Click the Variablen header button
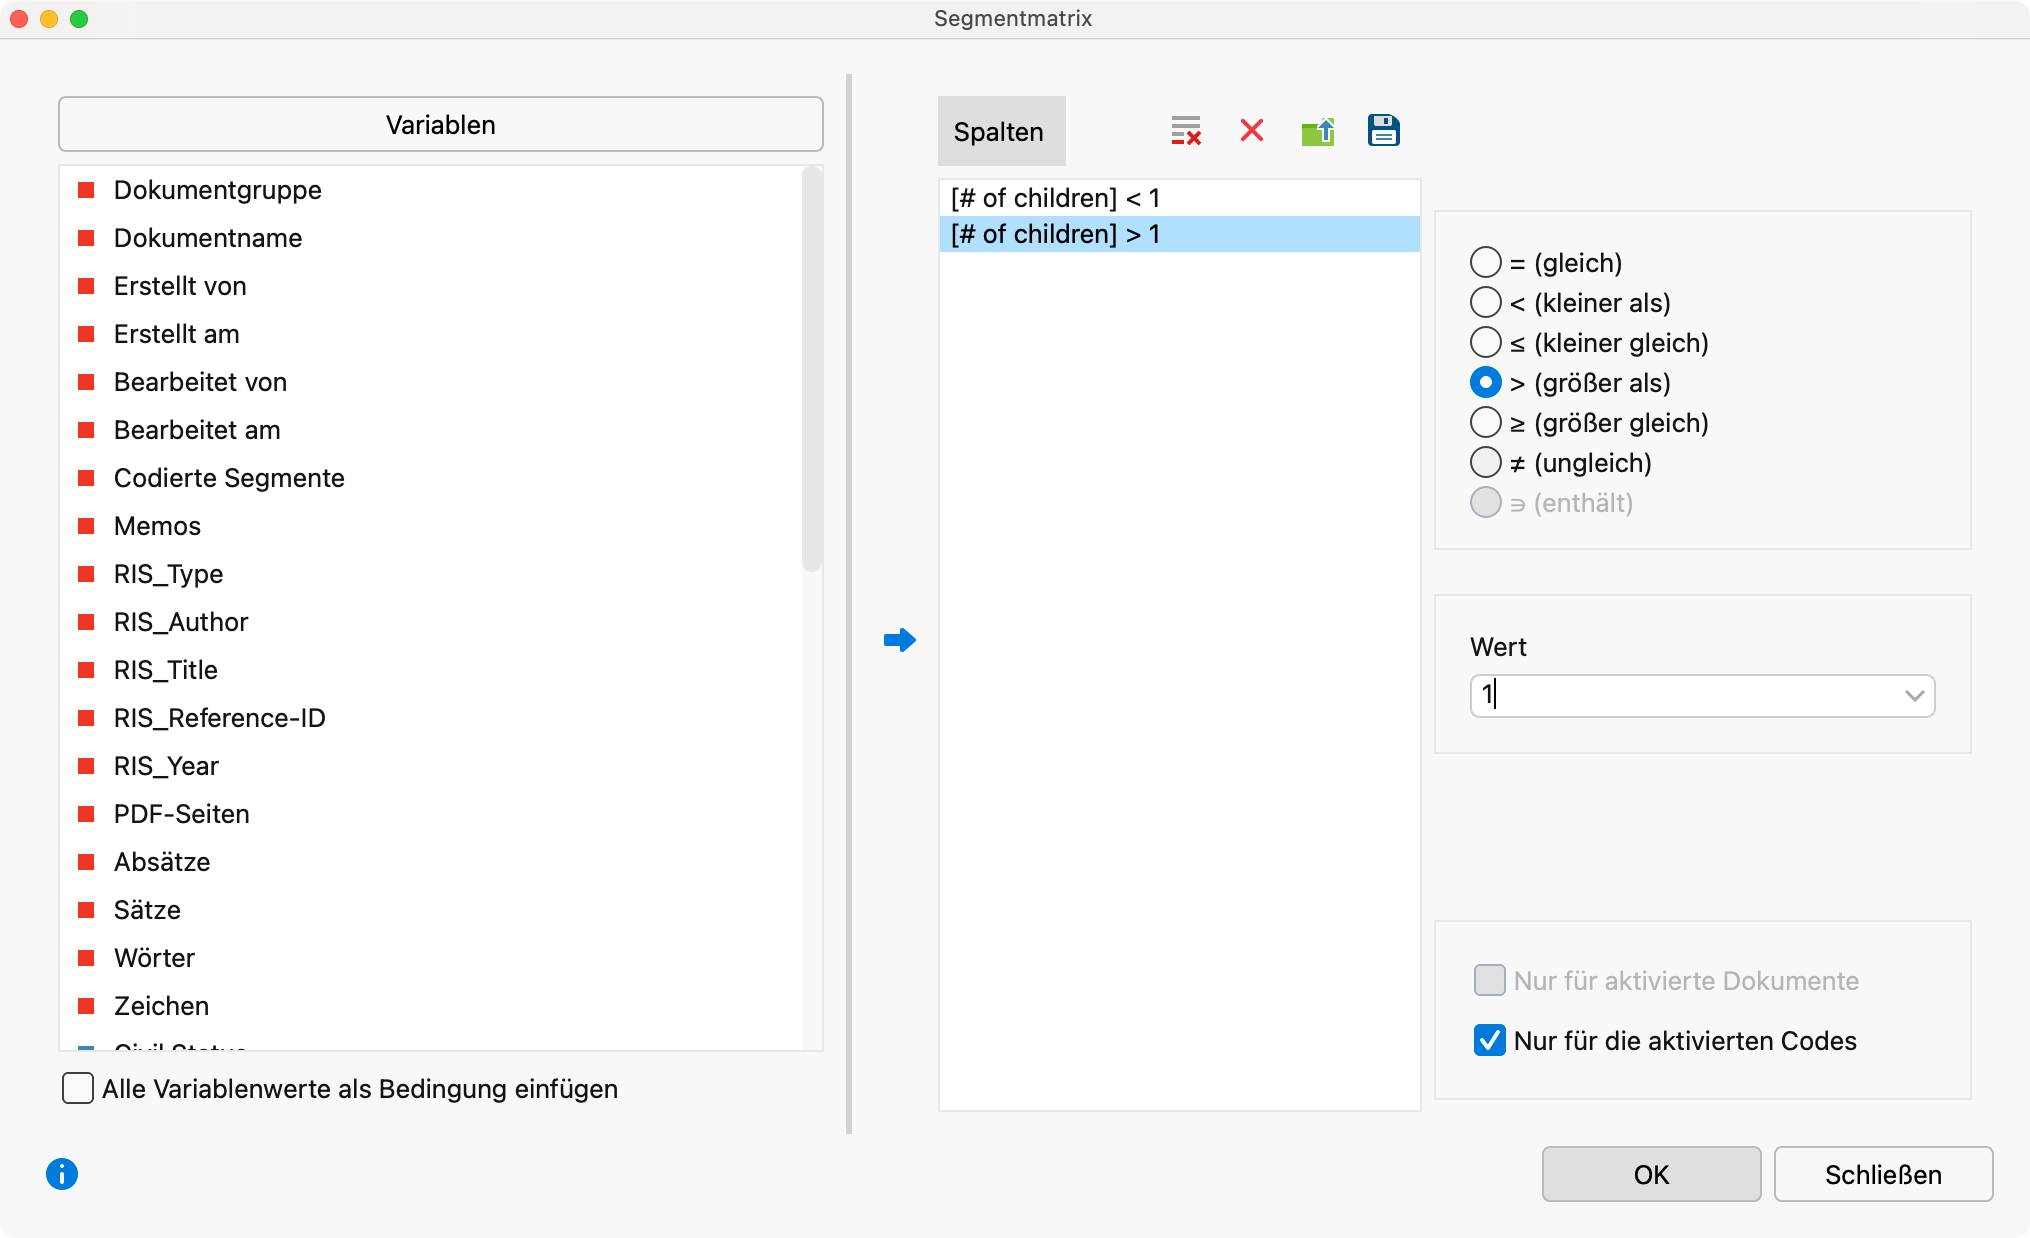The image size is (2030, 1238). (441, 125)
